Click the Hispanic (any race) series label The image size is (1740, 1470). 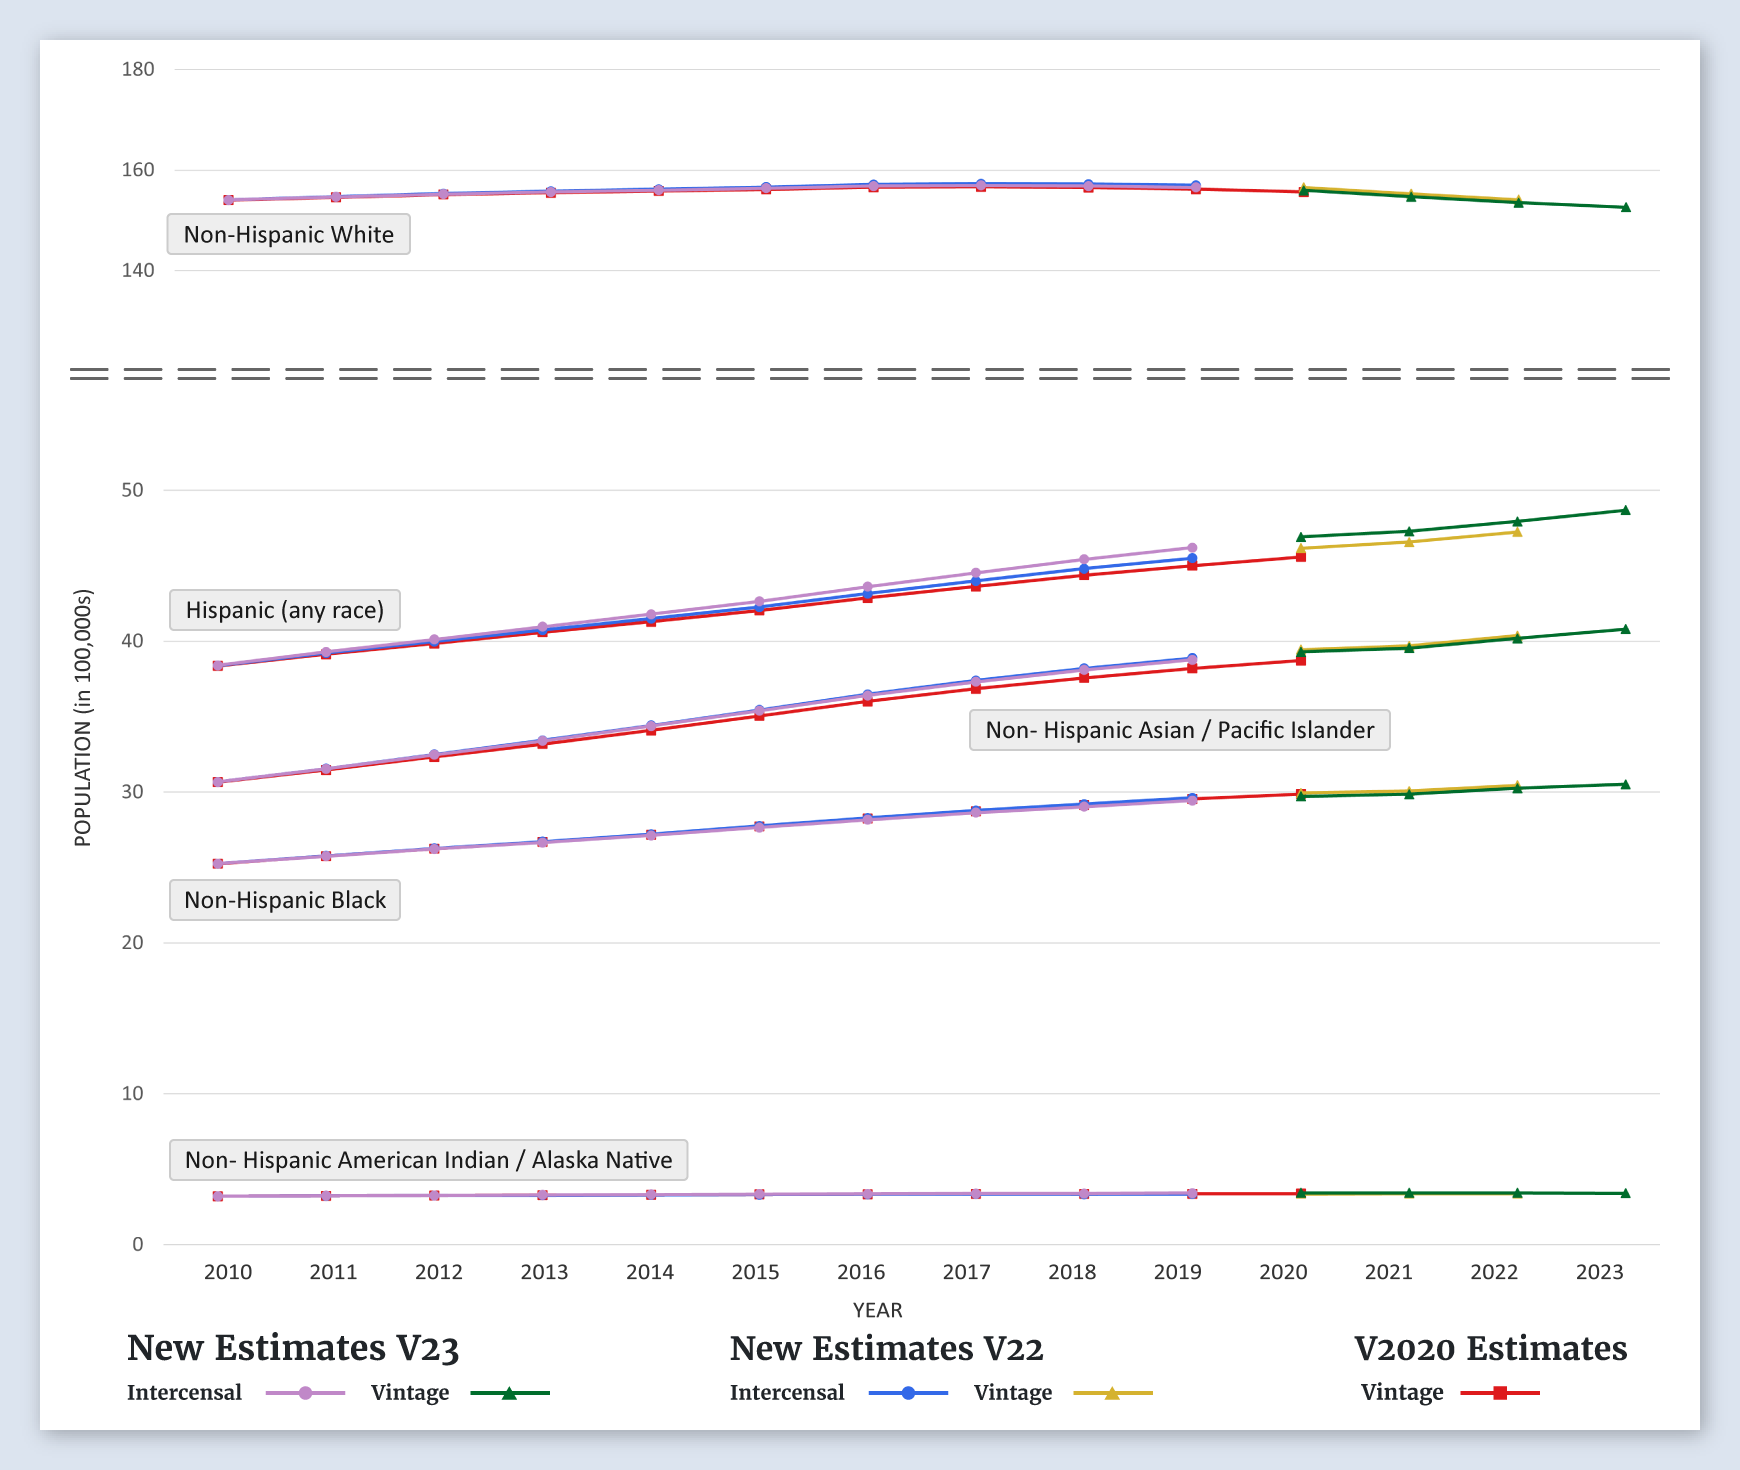coord(285,610)
